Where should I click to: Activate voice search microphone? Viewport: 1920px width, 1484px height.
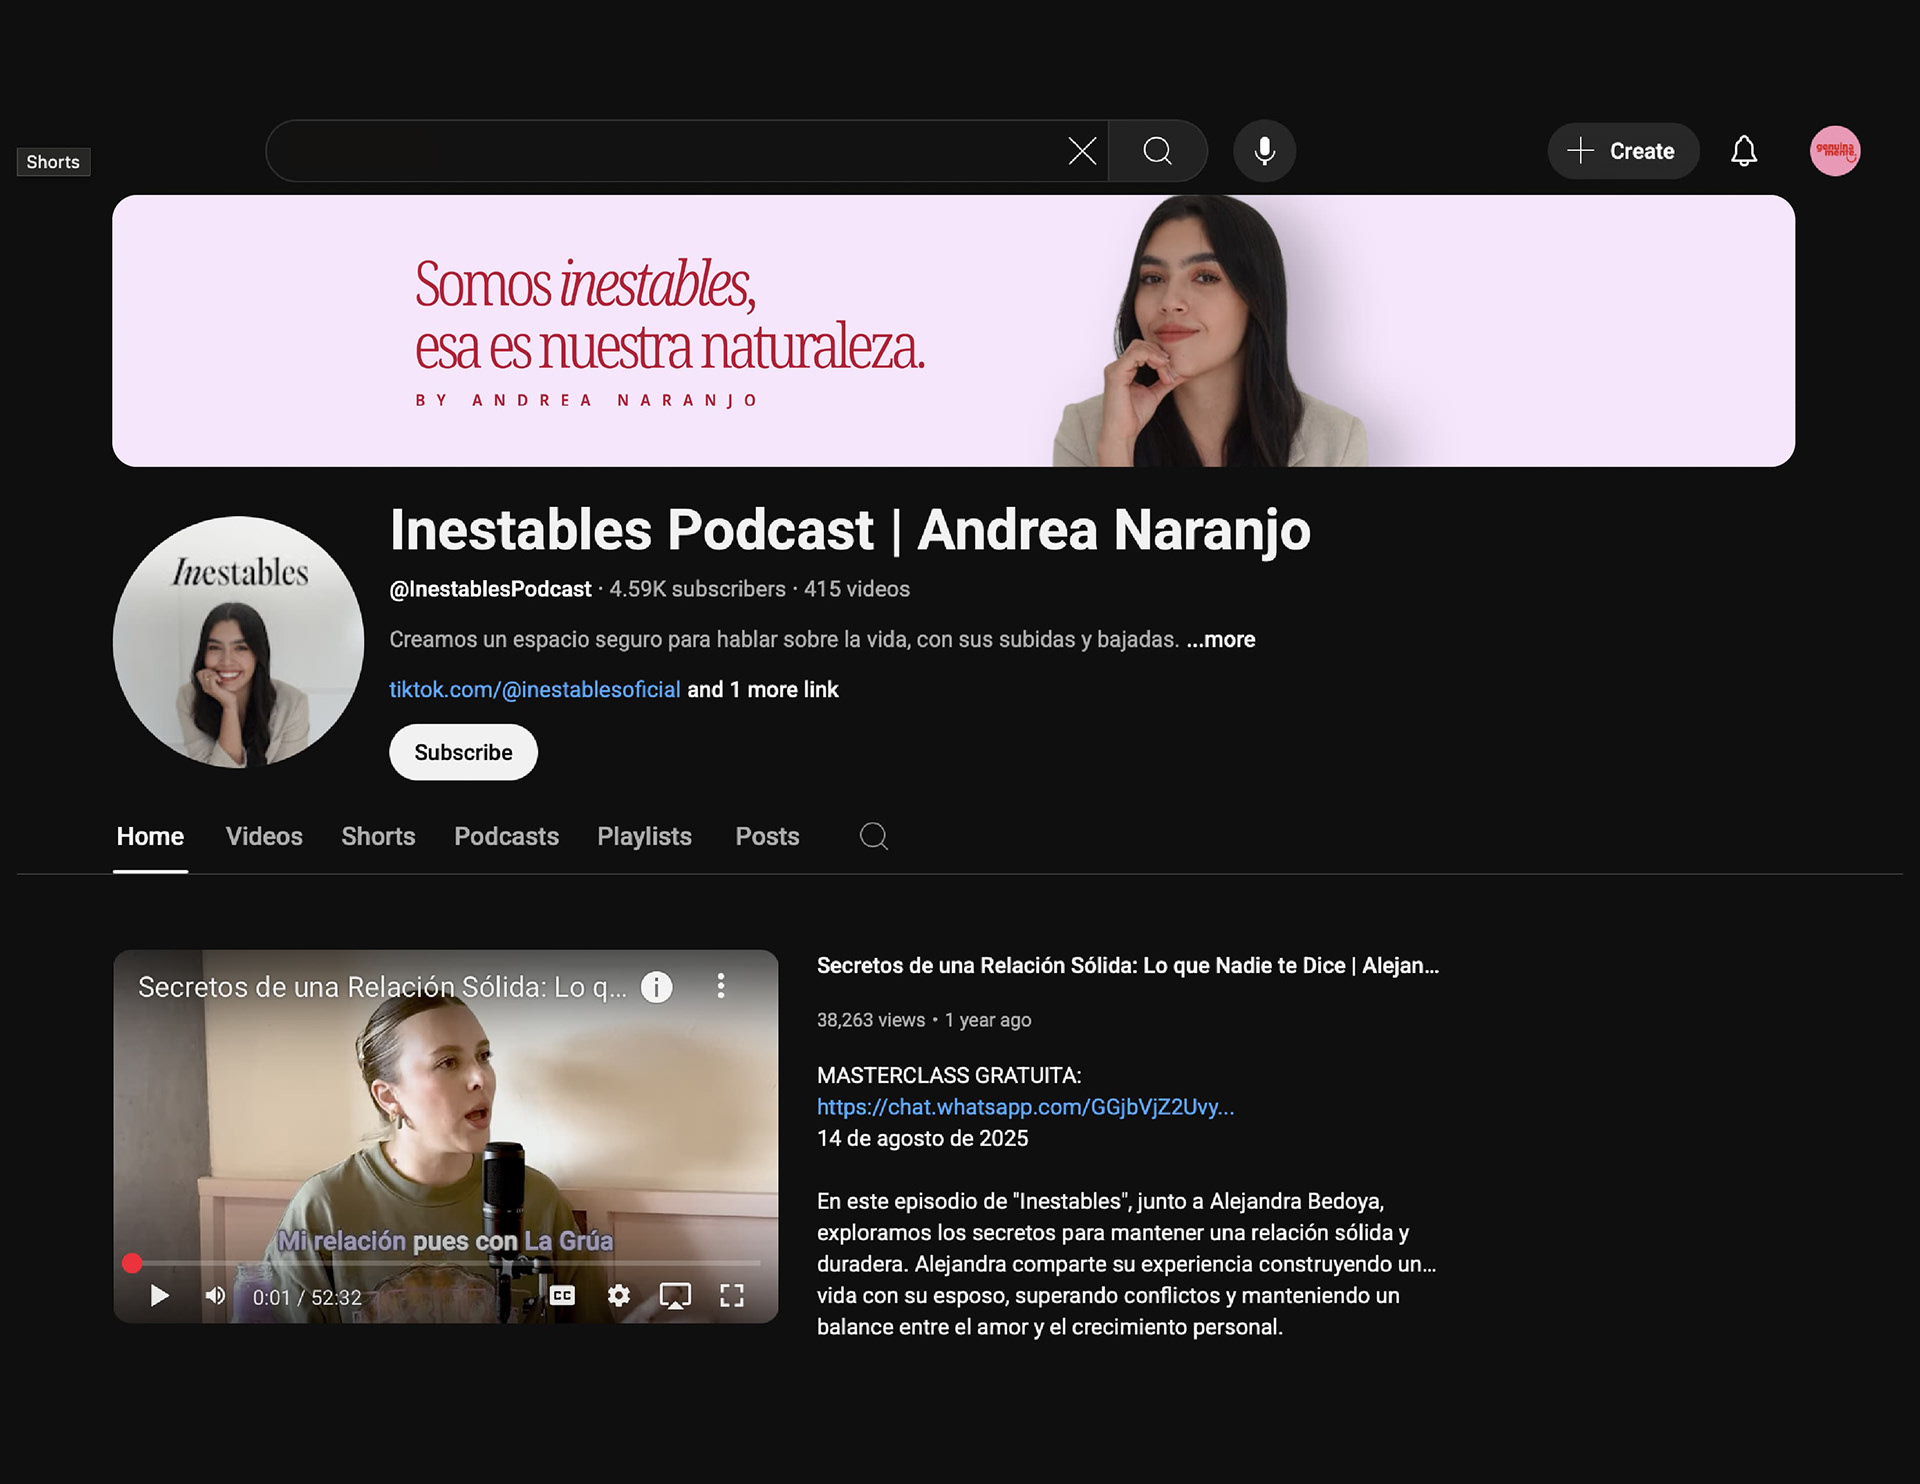1264,151
